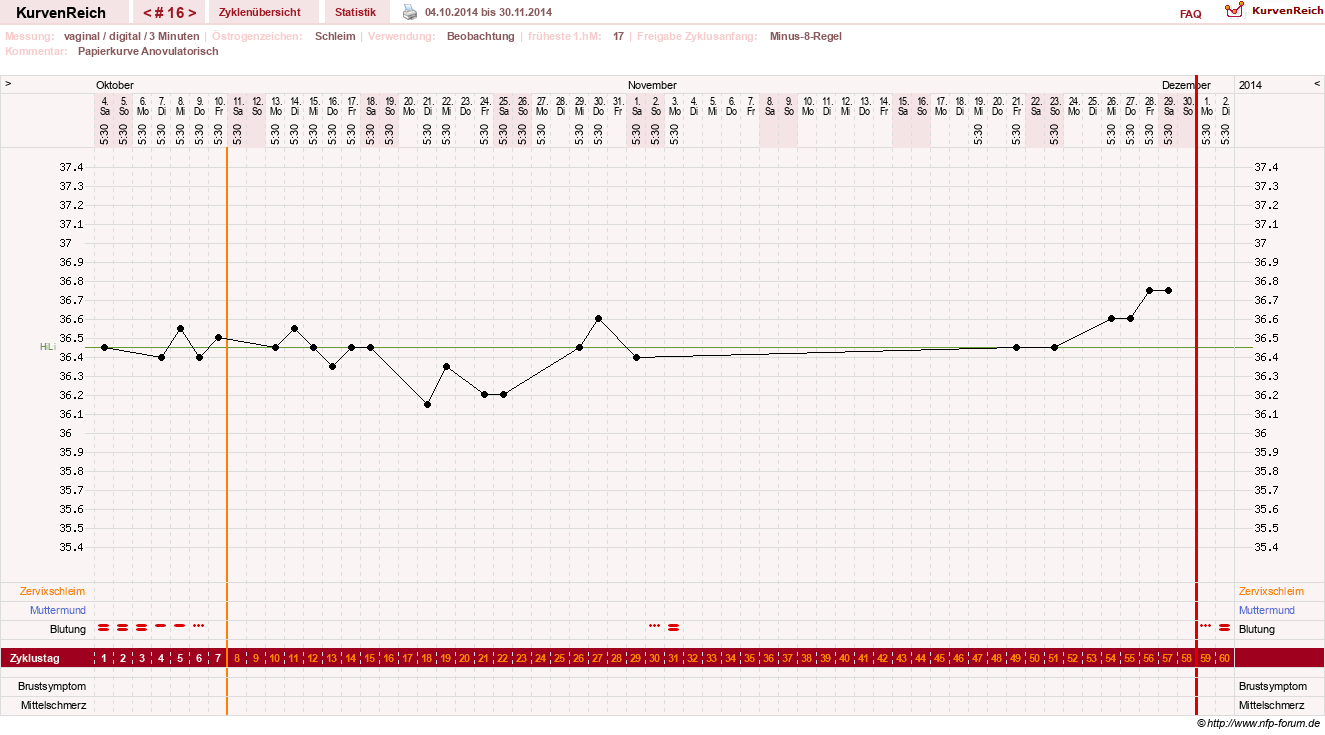Click the date range 04.10.2014 bis 30.11.2014
This screenshot has width=1325, height=735.
(x=488, y=12)
